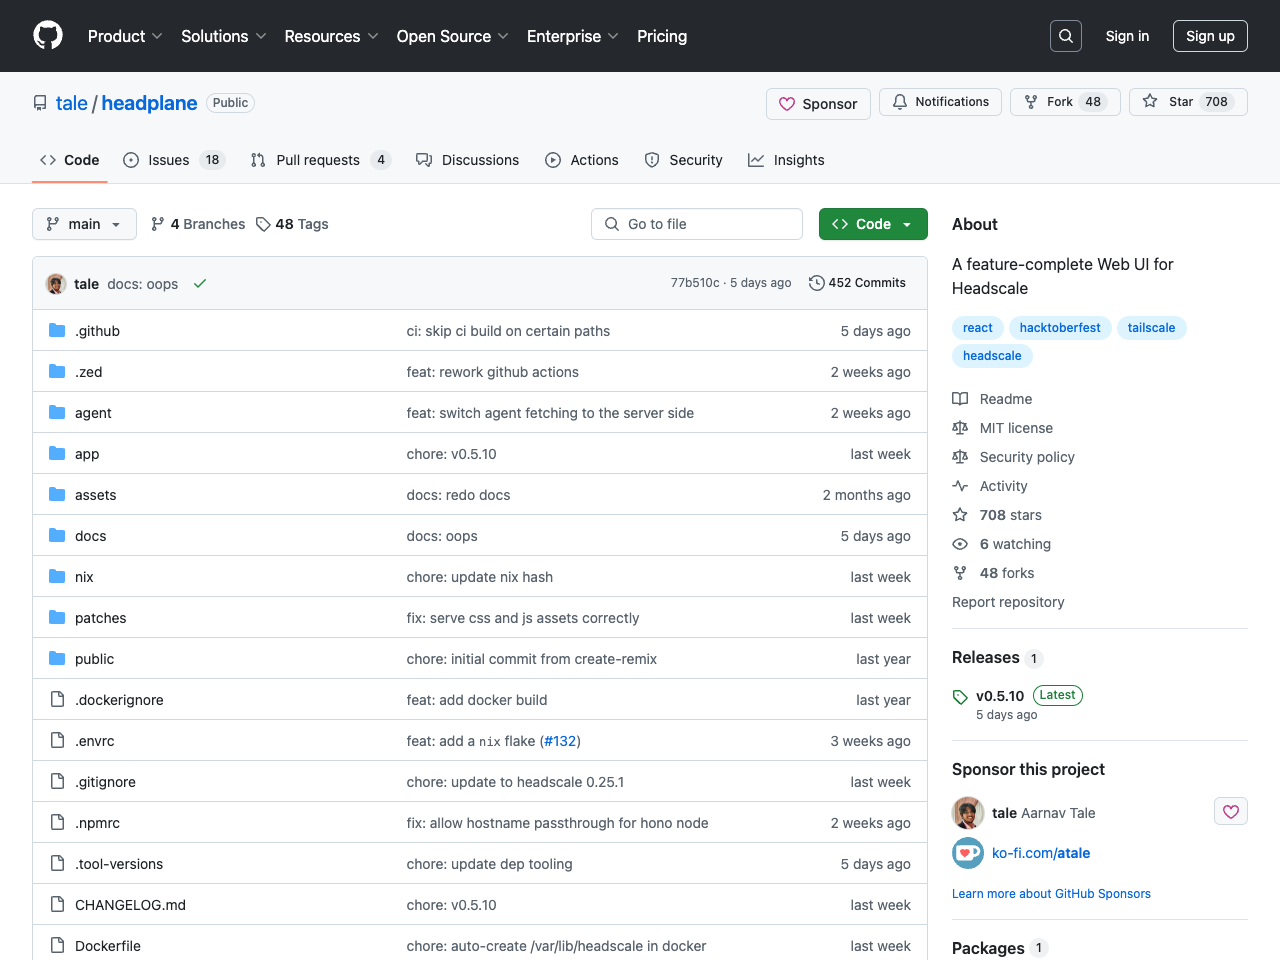The image size is (1280, 960).
Task: Open the main branch dropdown
Action: point(84,224)
